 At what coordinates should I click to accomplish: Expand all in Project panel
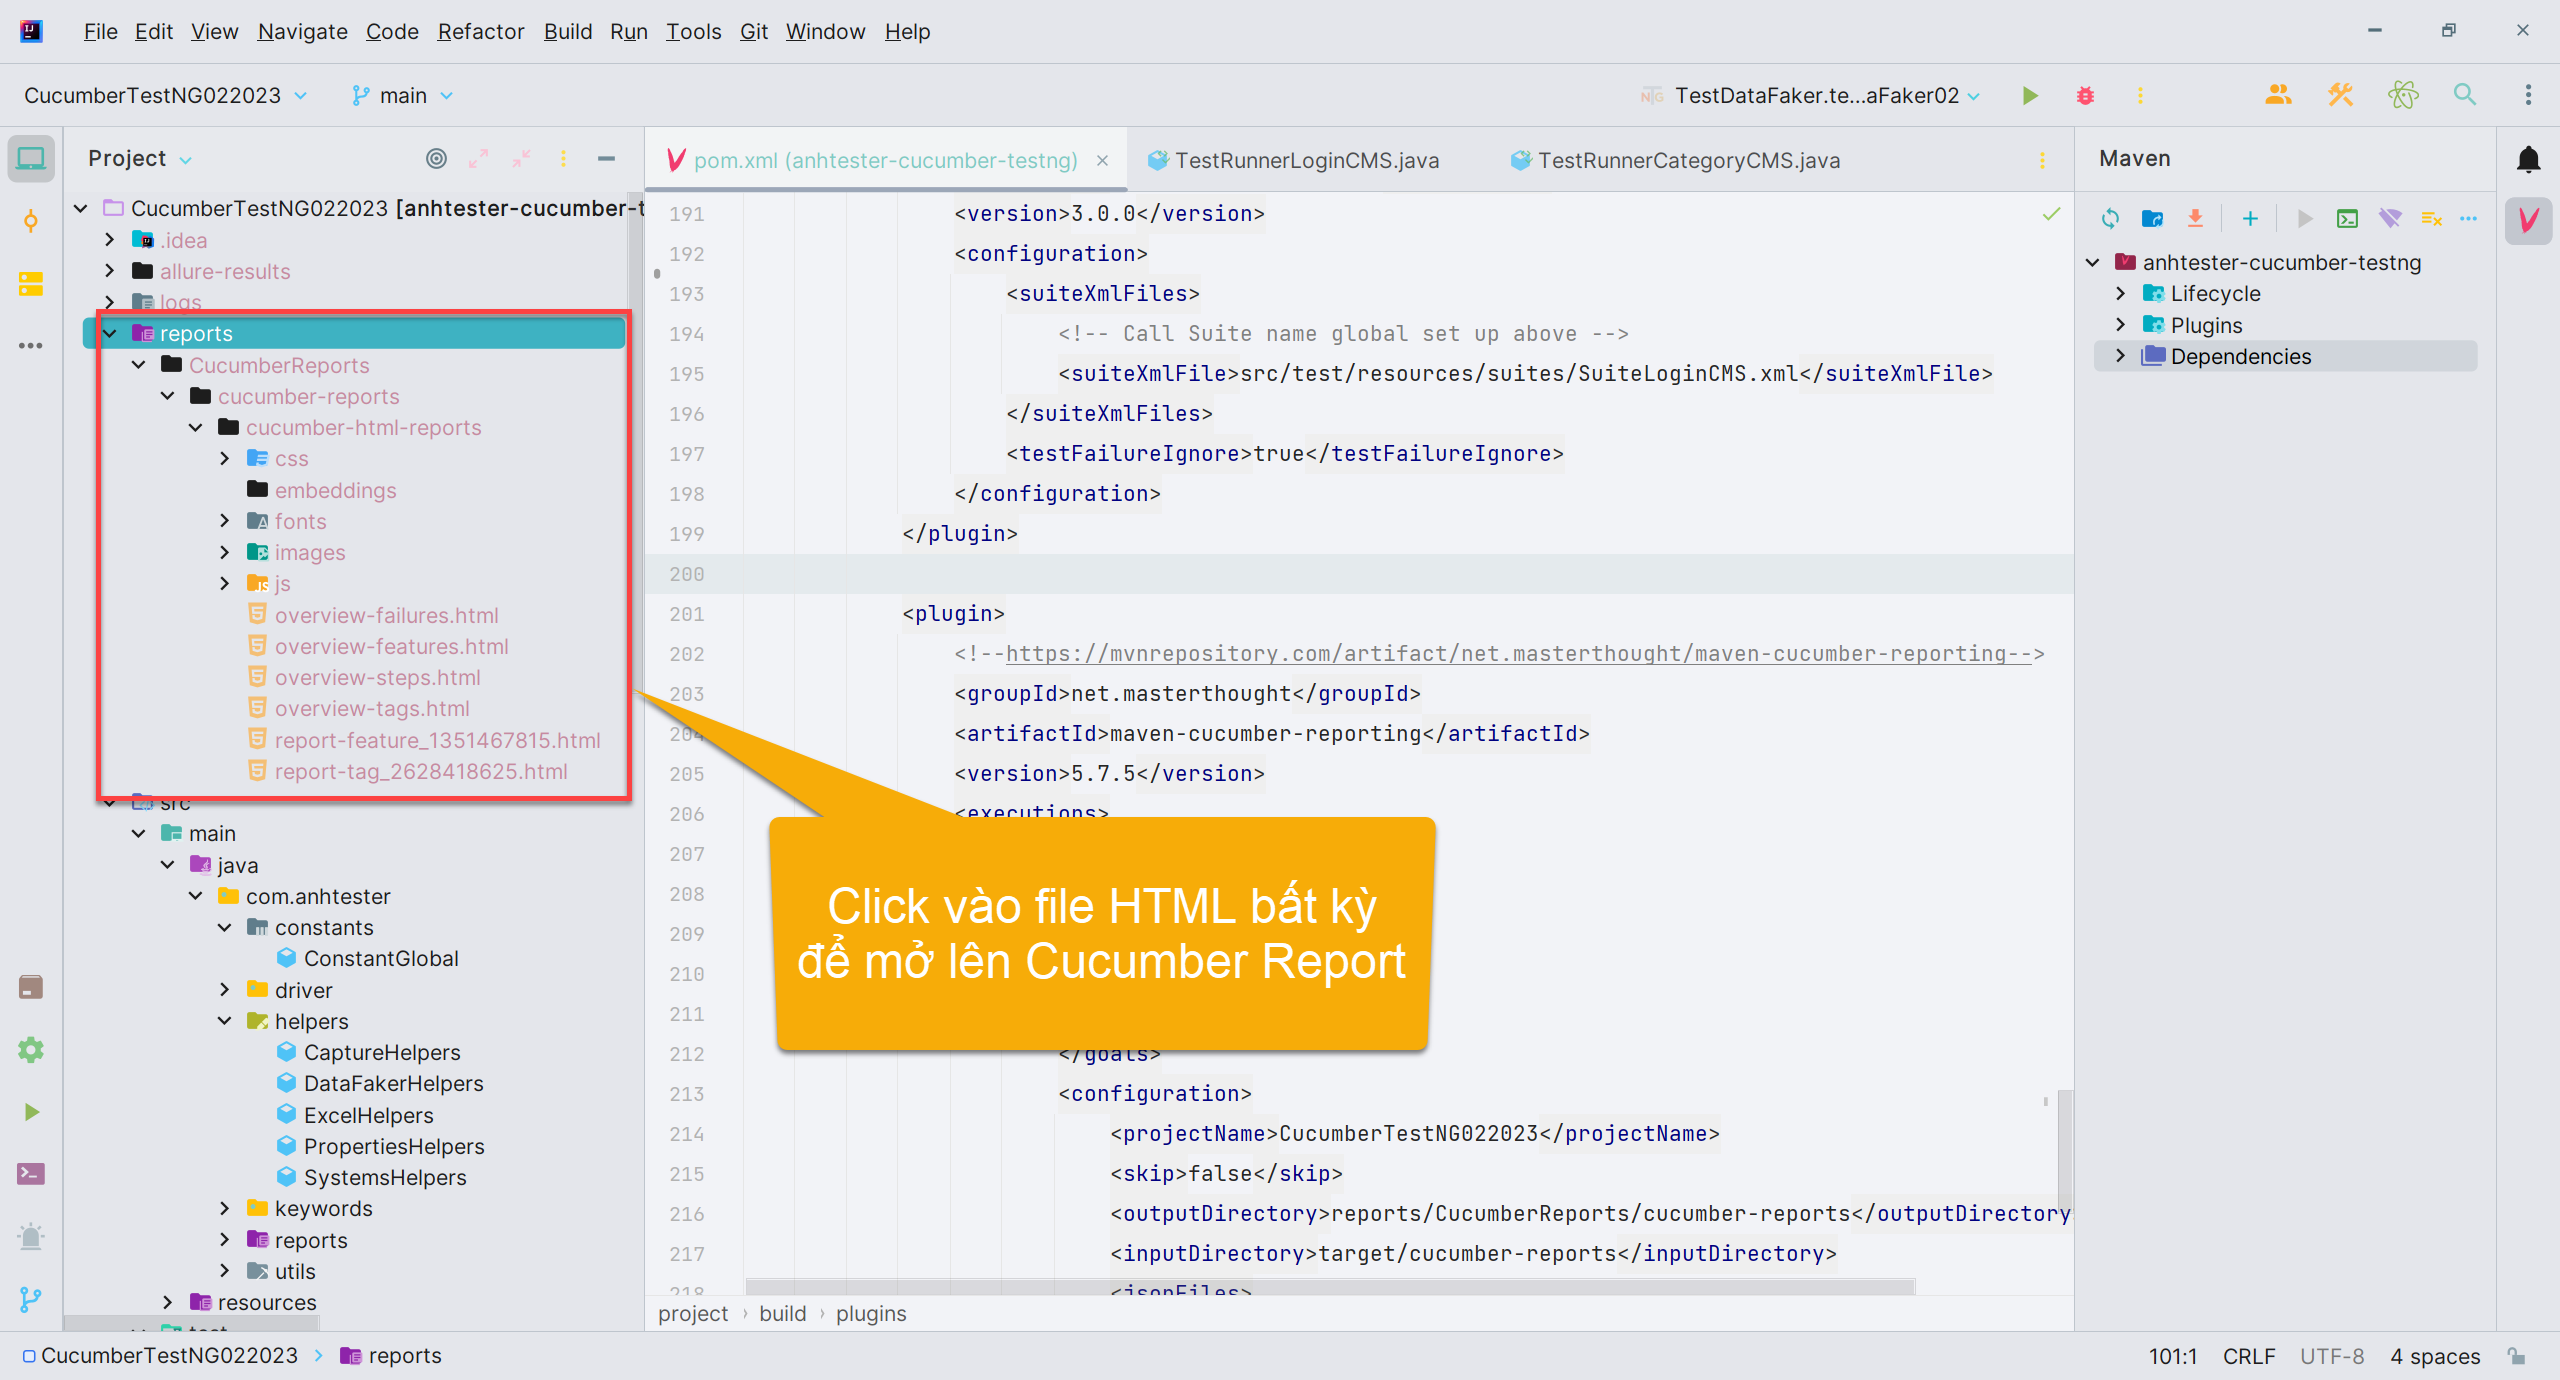[479, 159]
